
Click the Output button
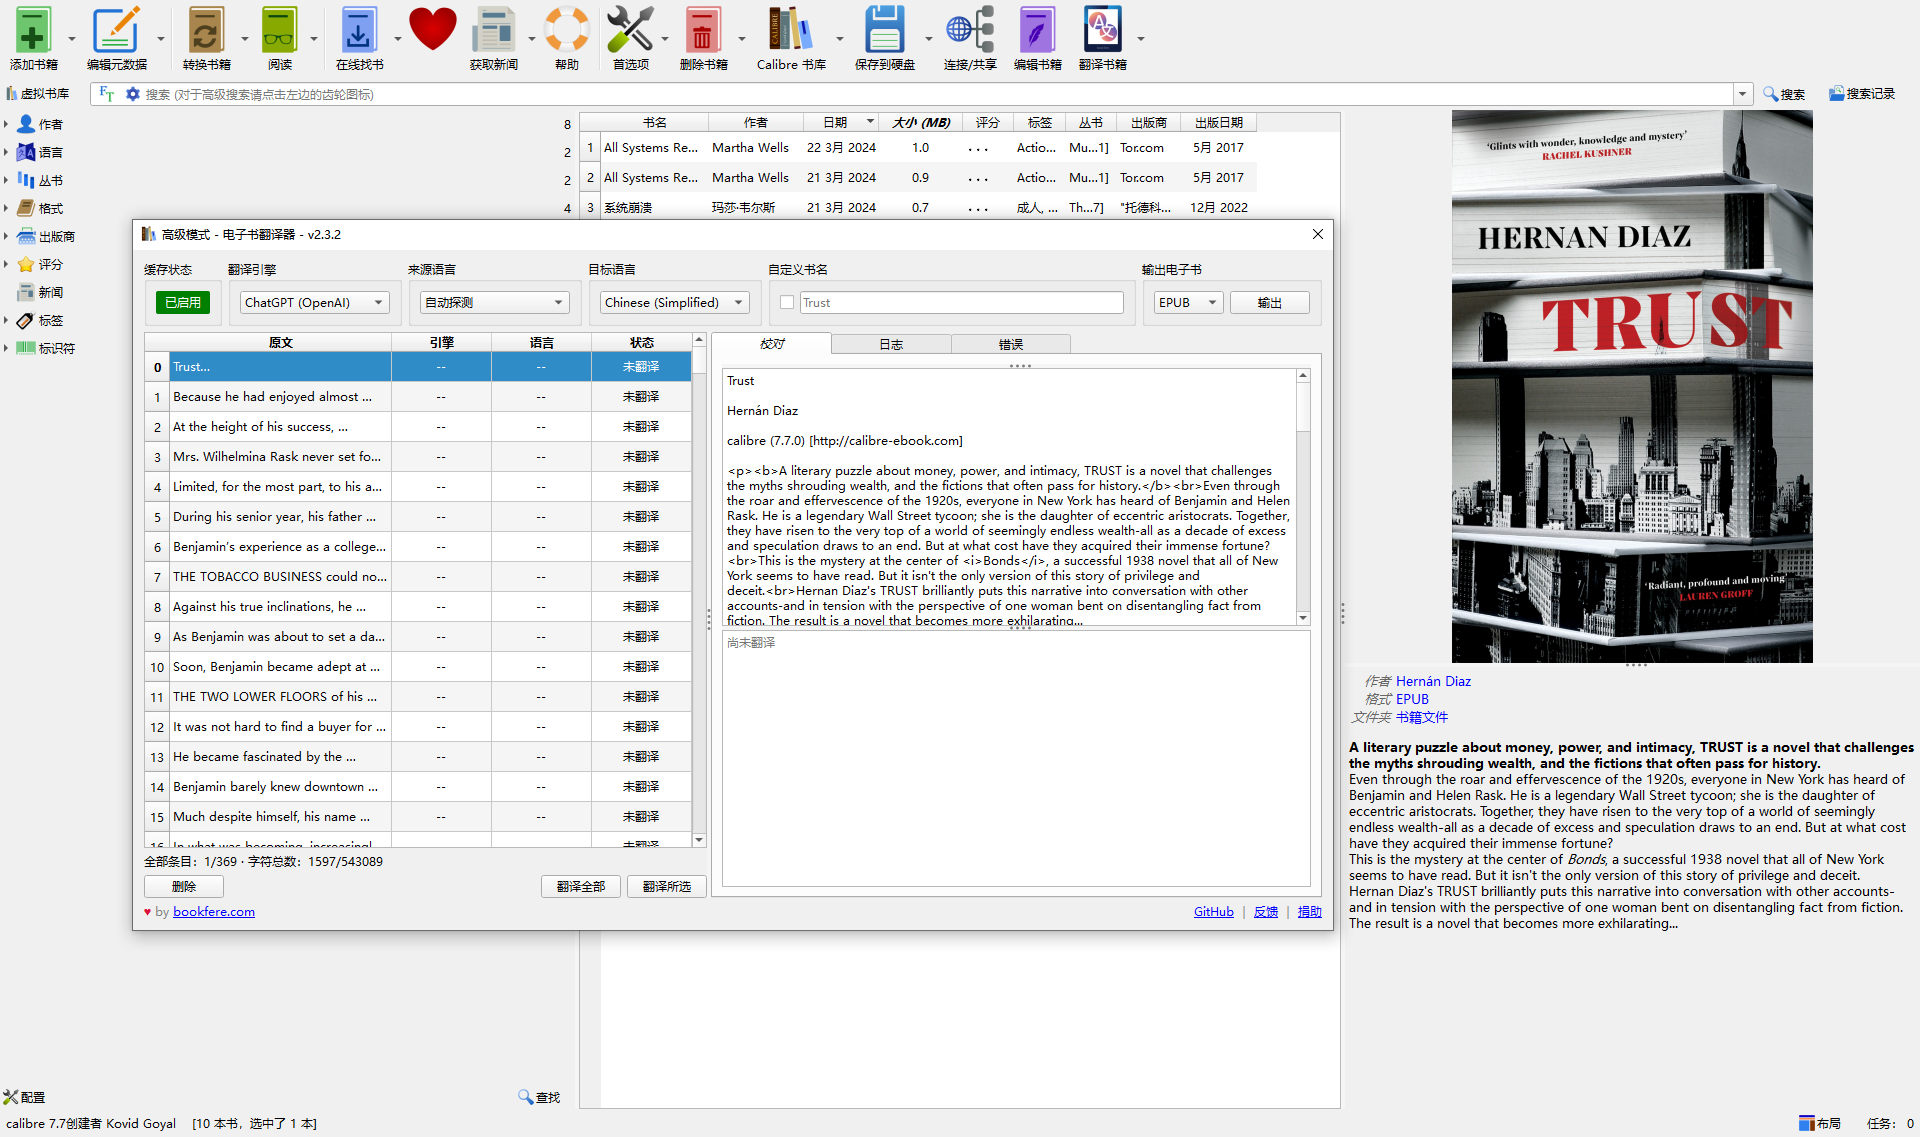[x=1269, y=302]
